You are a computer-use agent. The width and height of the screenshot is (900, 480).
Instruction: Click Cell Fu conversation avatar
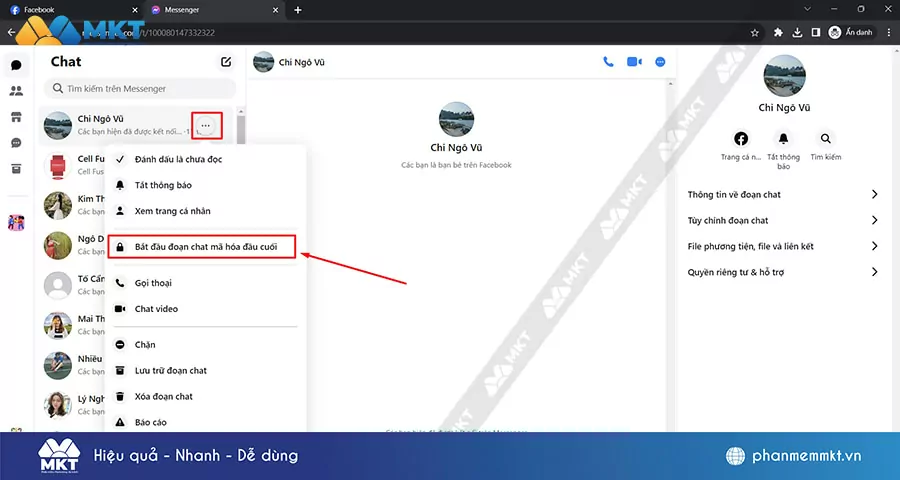click(x=57, y=165)
